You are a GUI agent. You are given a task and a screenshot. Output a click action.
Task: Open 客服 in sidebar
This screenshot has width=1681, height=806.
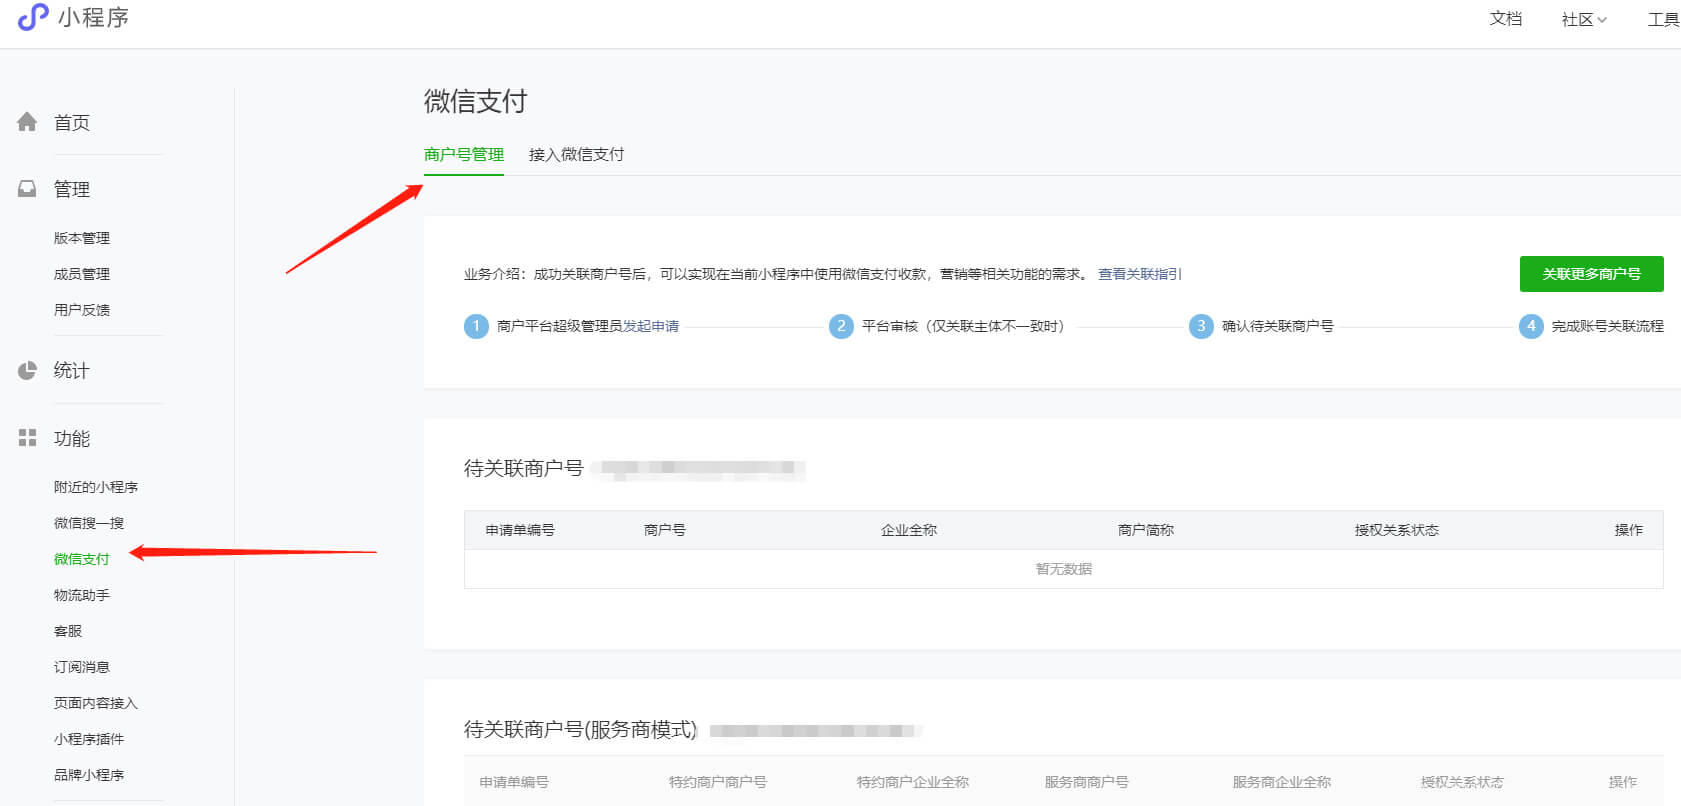68,631
